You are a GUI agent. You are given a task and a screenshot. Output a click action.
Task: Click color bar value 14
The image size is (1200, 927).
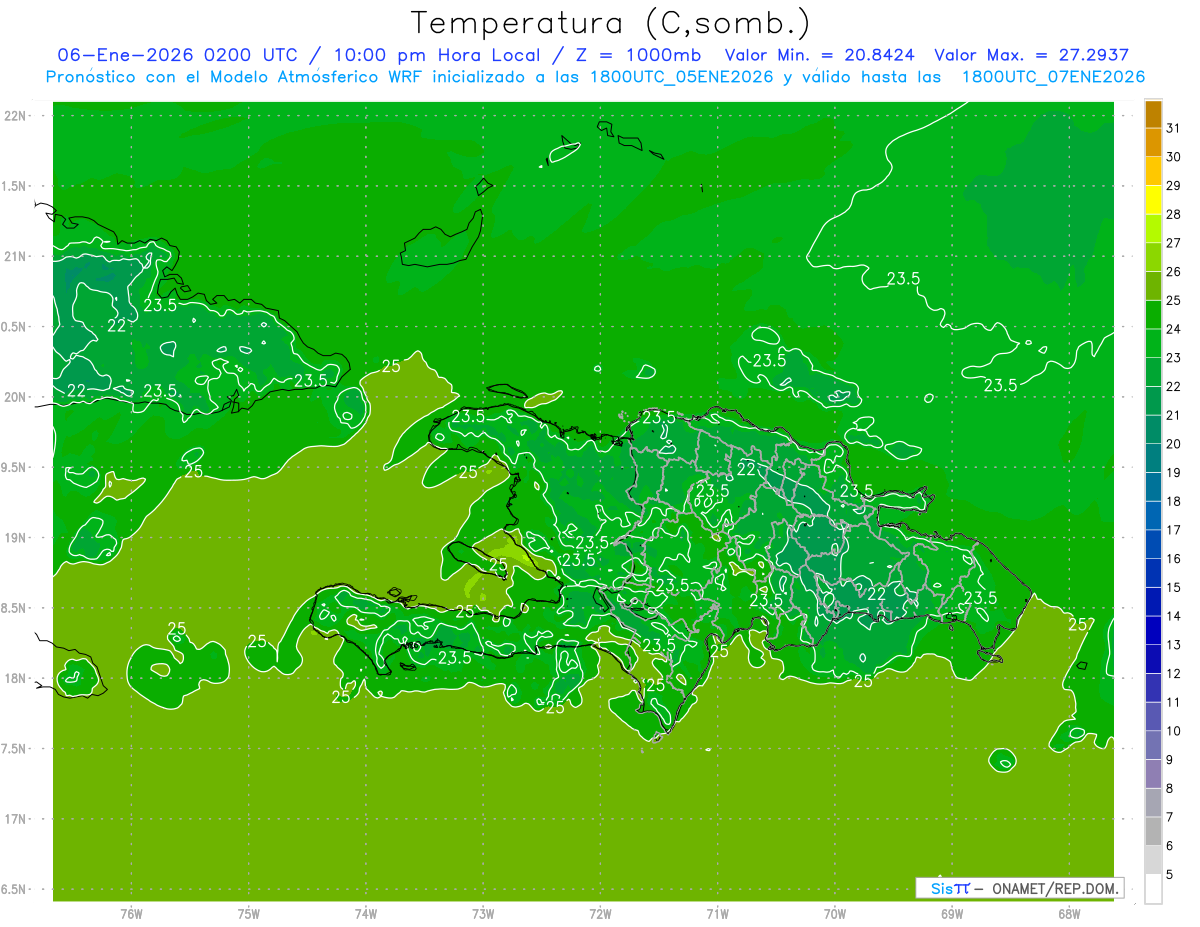tap(1174, 616)
